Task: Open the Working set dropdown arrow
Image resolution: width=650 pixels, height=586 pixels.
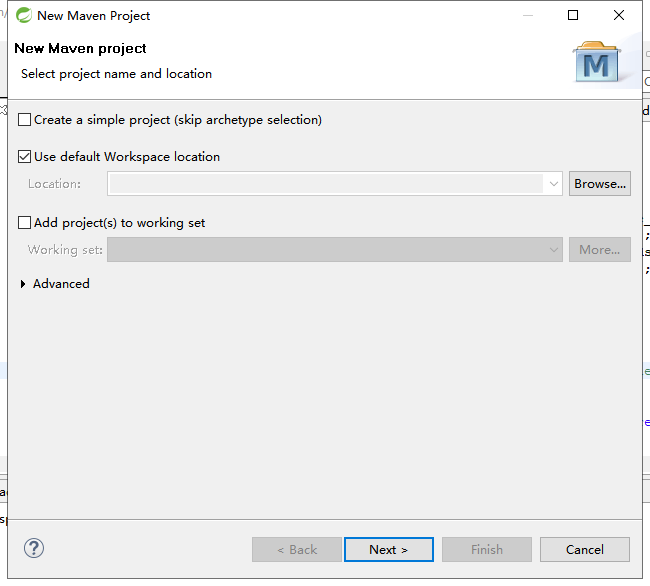Action: (553, 249)
